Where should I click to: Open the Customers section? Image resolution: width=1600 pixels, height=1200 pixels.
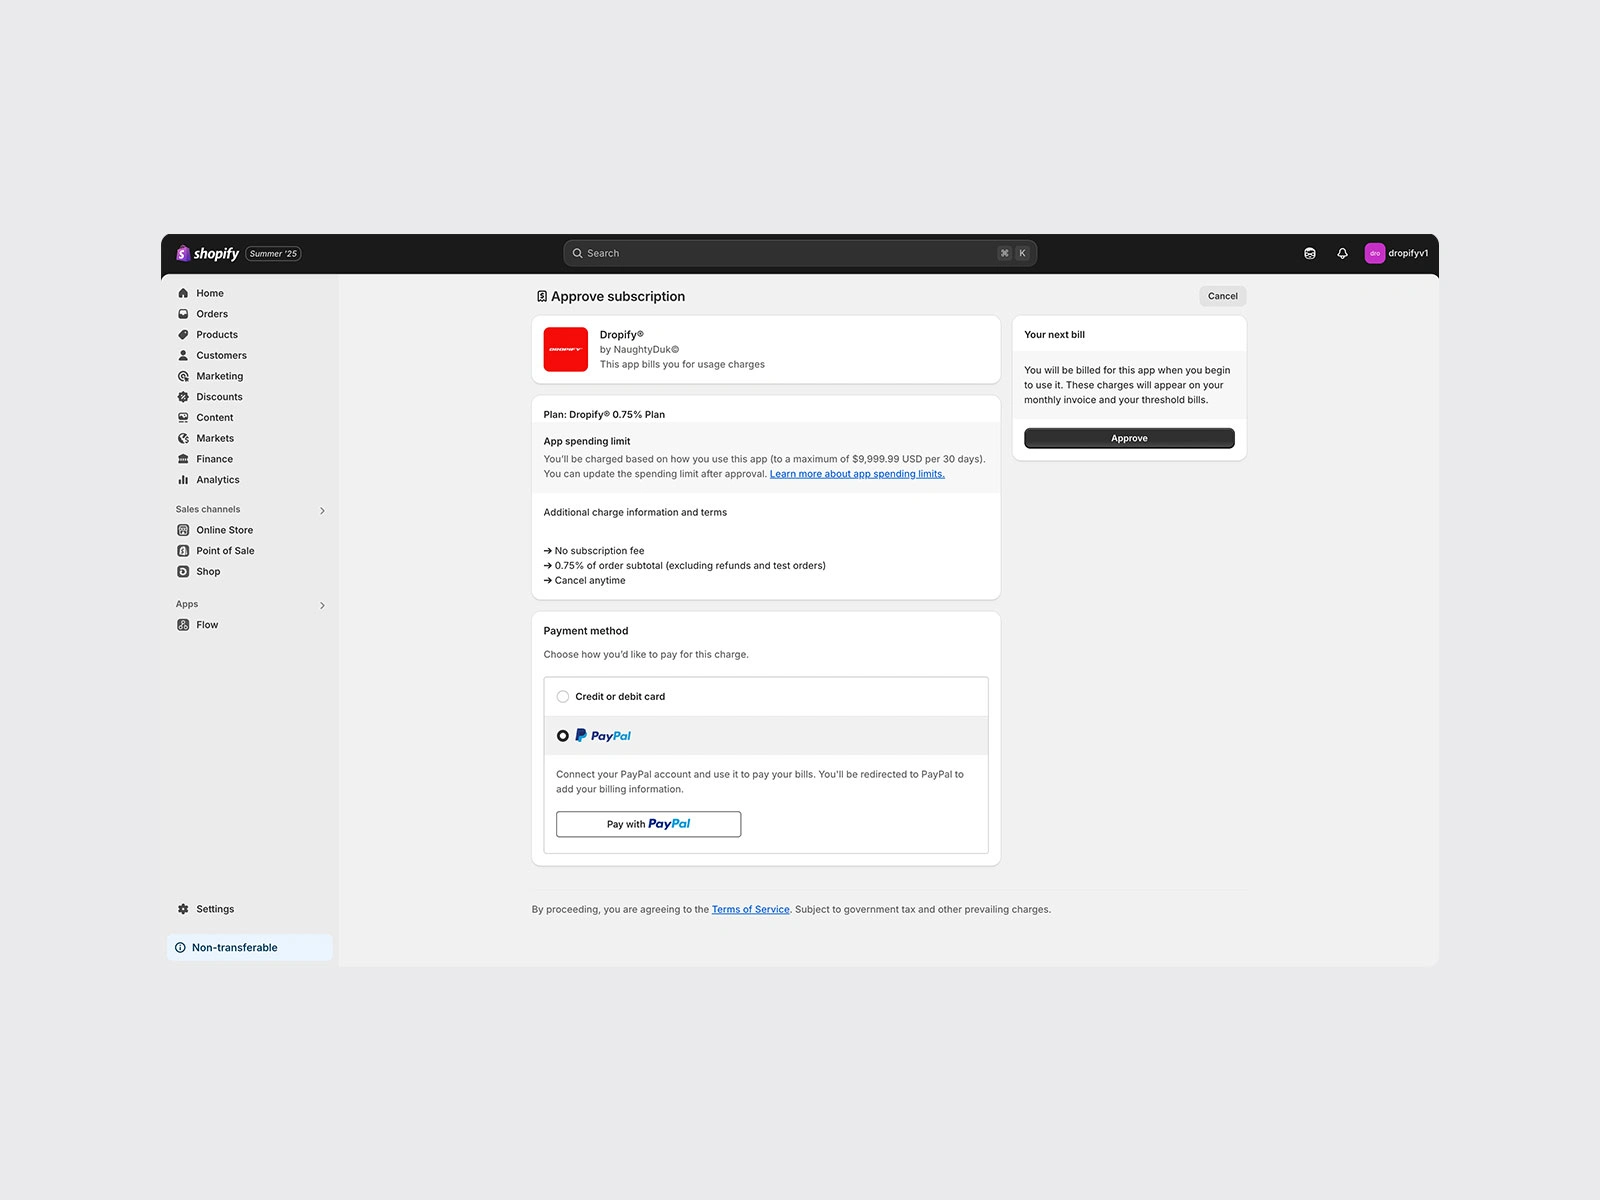click(221, 356)
